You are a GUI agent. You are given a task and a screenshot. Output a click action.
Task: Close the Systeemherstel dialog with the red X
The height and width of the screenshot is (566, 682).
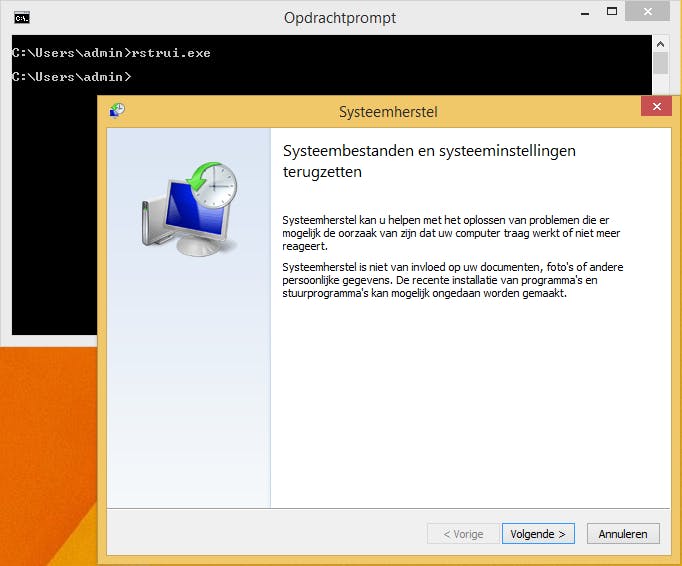pos(656,106)
